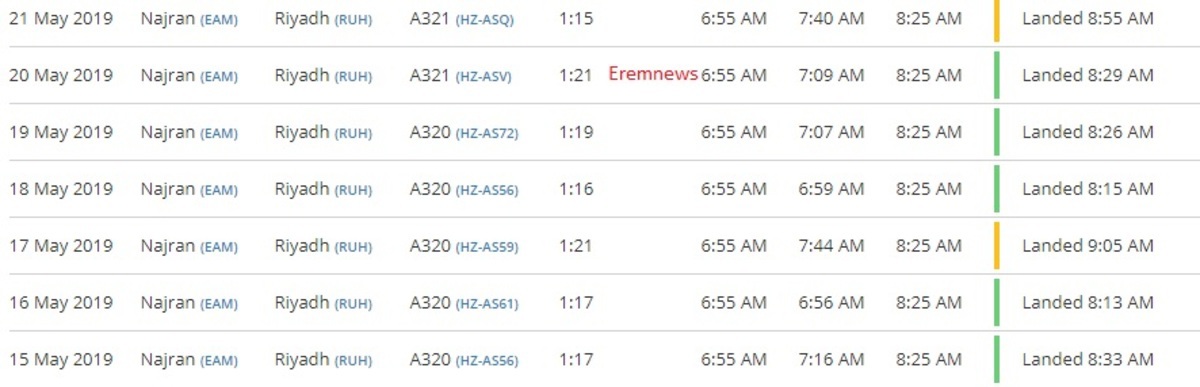Click RUH airport code on 20 May row
Image resolution: width=1200 pixels, height=387 pixels.
[353, 77]
